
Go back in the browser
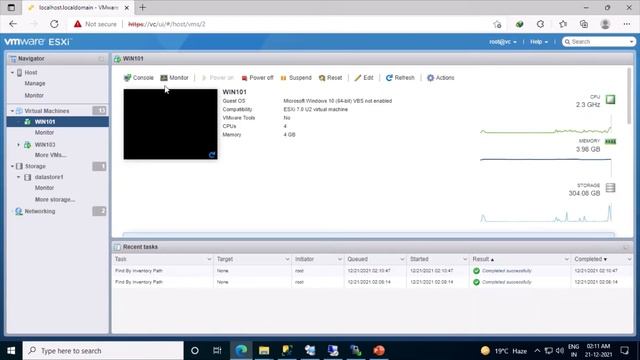point(13,24)
